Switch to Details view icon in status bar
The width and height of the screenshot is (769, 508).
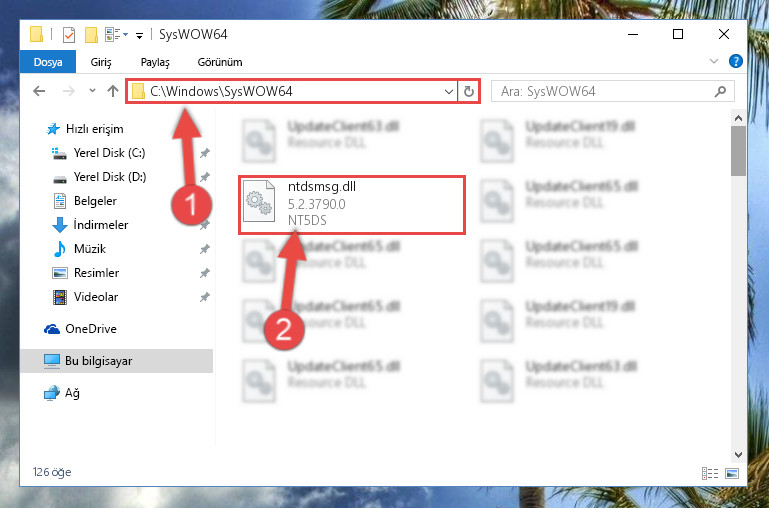pos(710,473)
